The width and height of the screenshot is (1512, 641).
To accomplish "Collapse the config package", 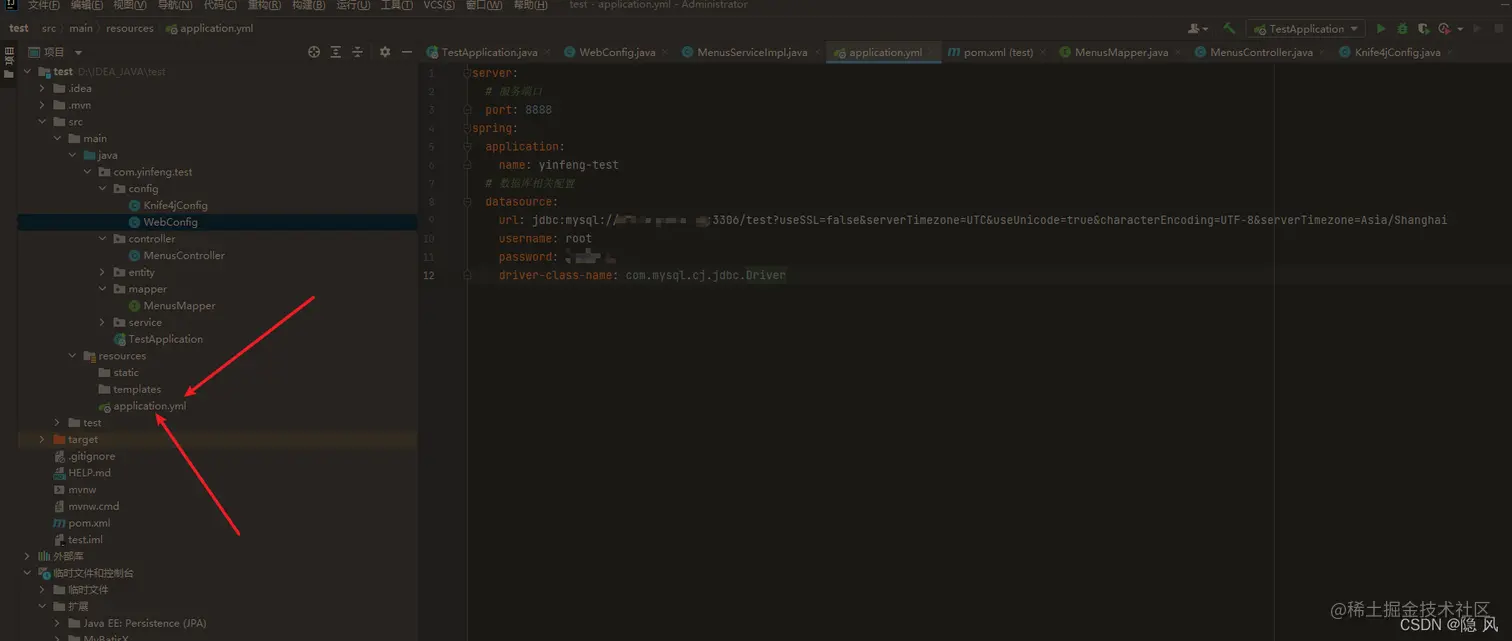I will pos(103,188).
